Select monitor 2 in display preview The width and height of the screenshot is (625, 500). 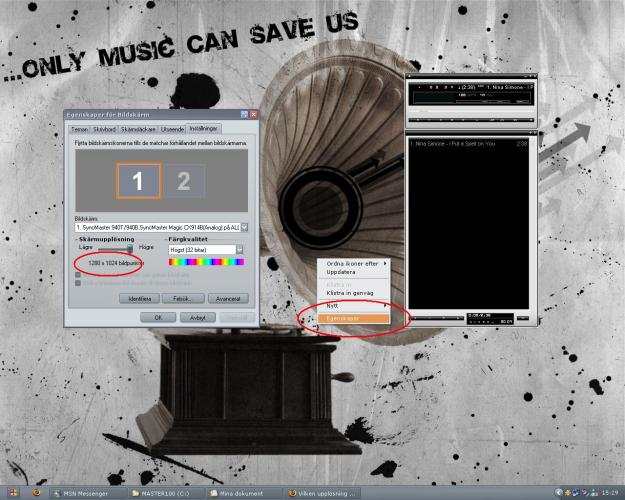(184, 181)
